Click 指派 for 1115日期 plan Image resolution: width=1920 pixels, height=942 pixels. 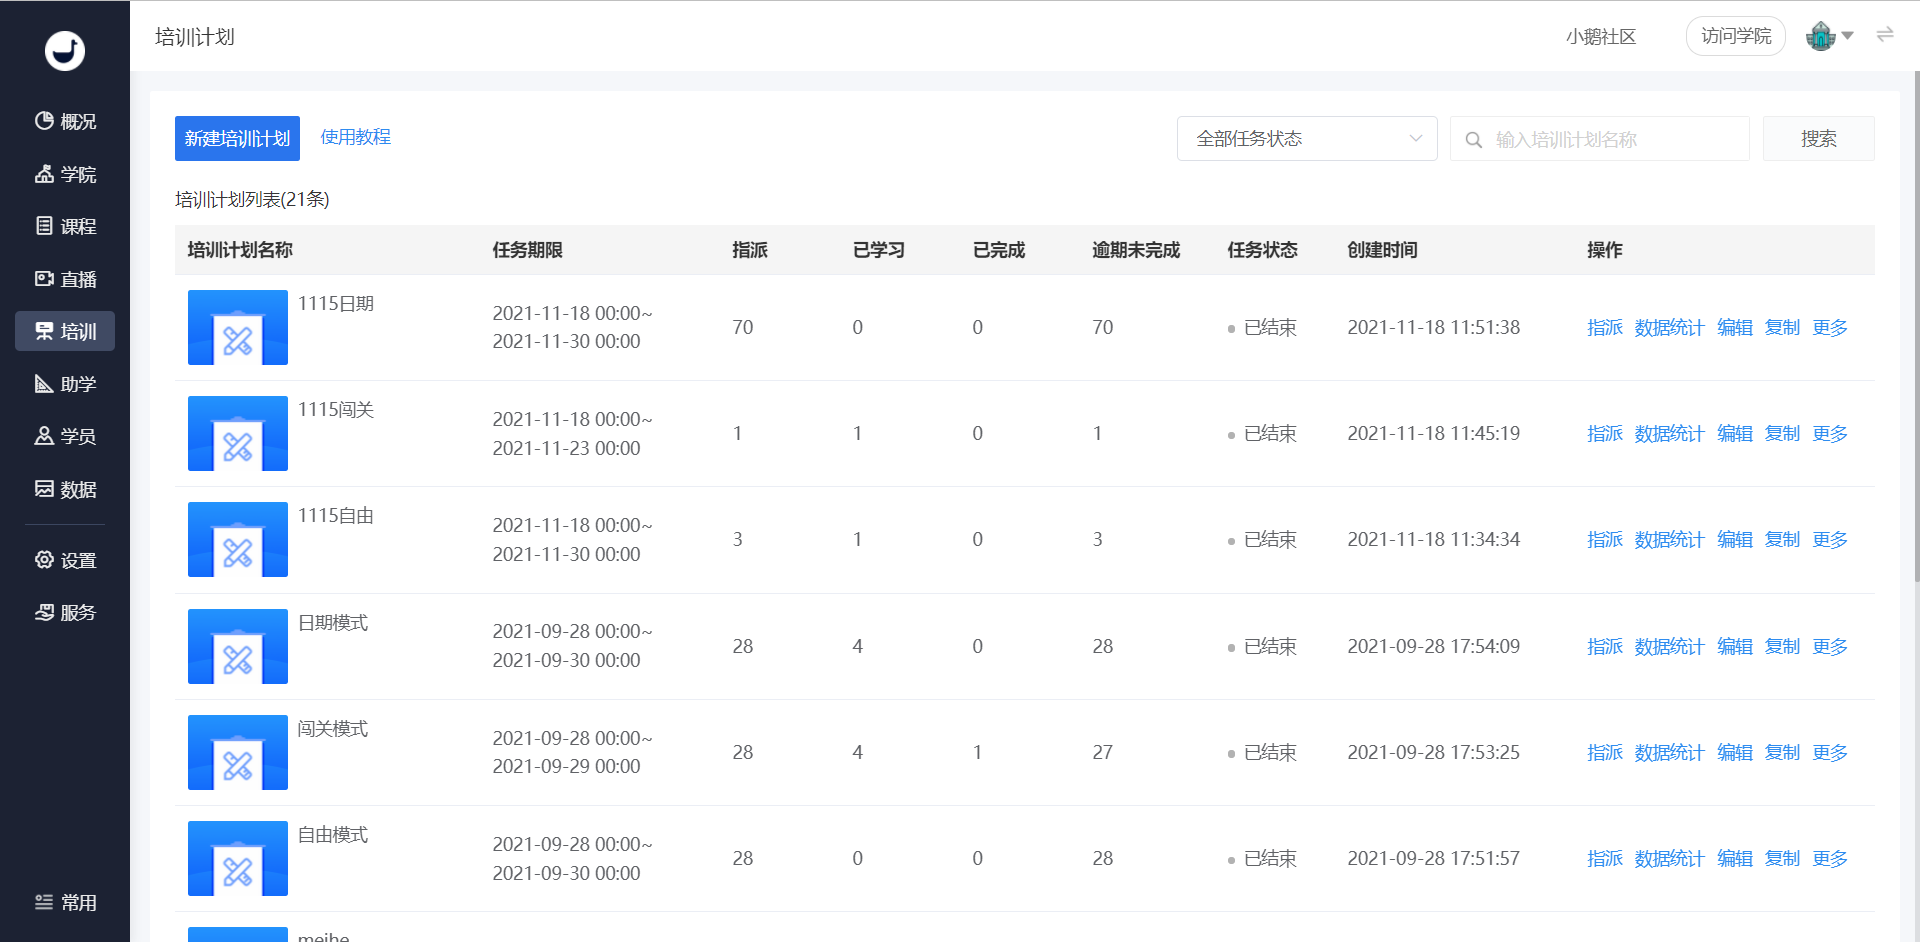click(x=1605, y=327)
